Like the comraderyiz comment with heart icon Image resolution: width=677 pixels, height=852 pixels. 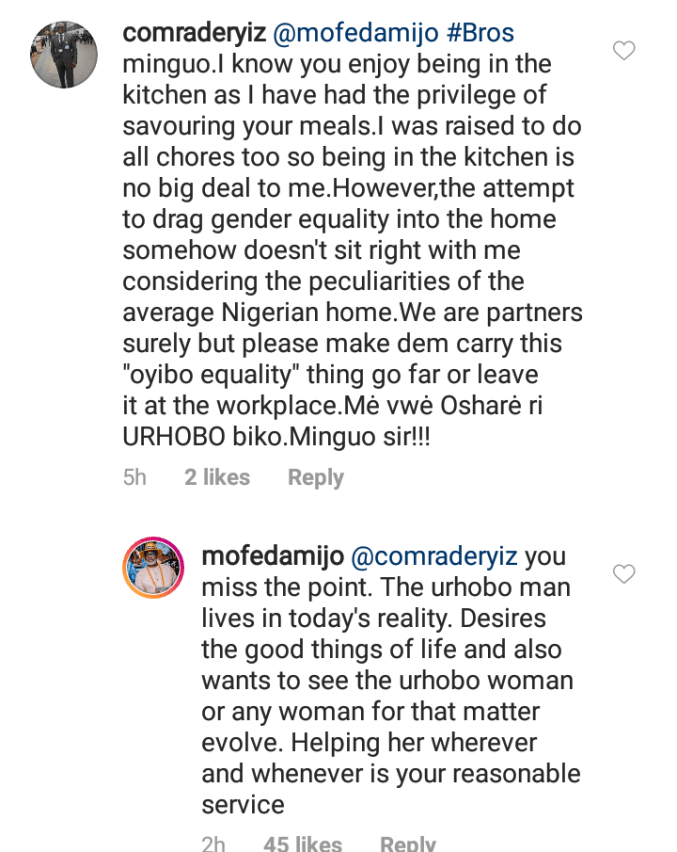point(624,50)
